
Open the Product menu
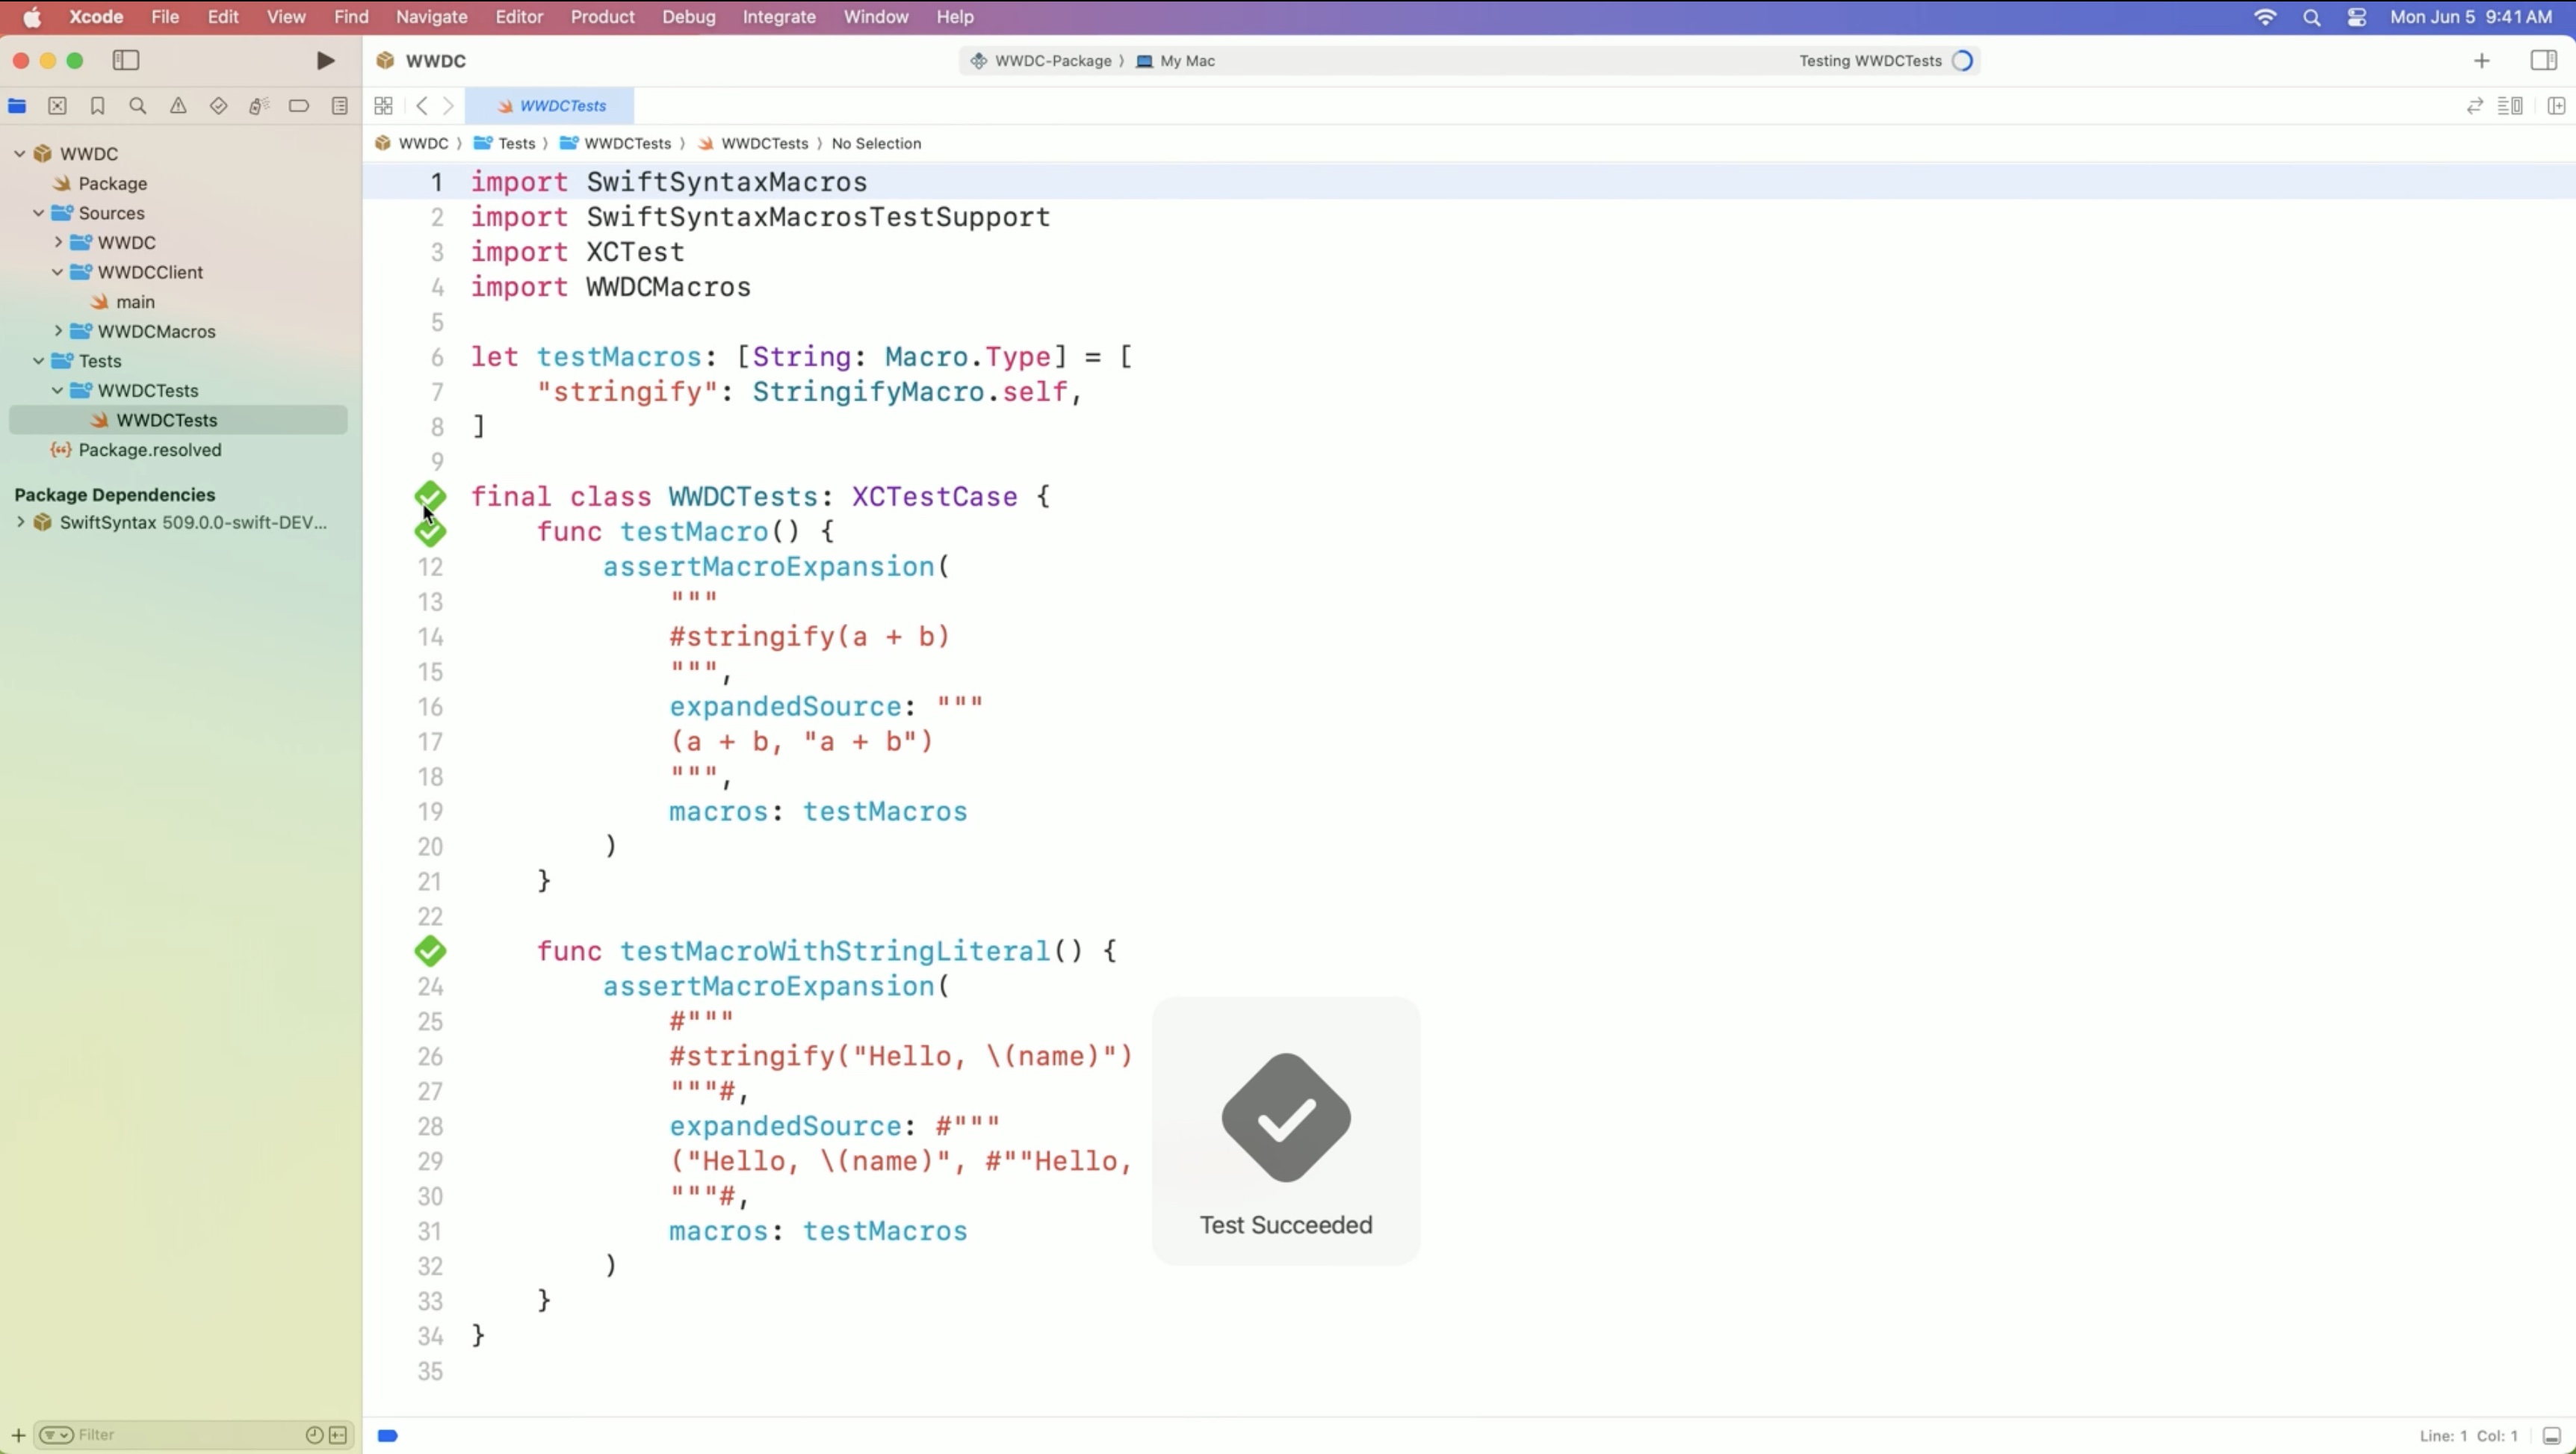pos(602,17)
